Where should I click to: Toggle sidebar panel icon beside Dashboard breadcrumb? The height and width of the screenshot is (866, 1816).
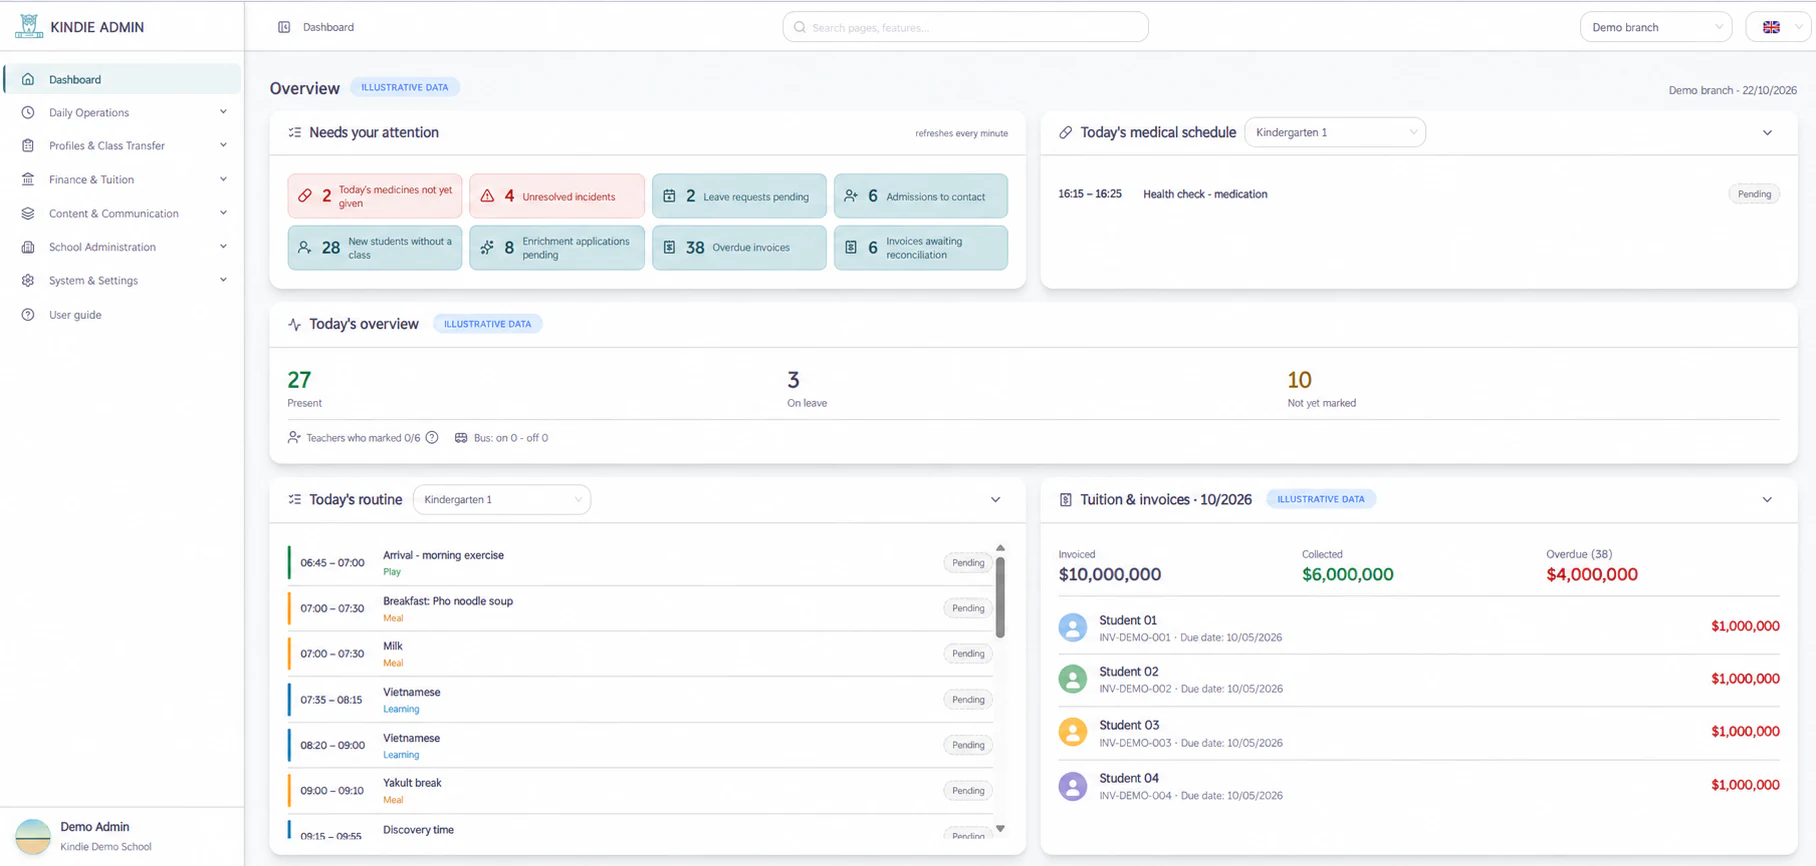tap(284, 27)
